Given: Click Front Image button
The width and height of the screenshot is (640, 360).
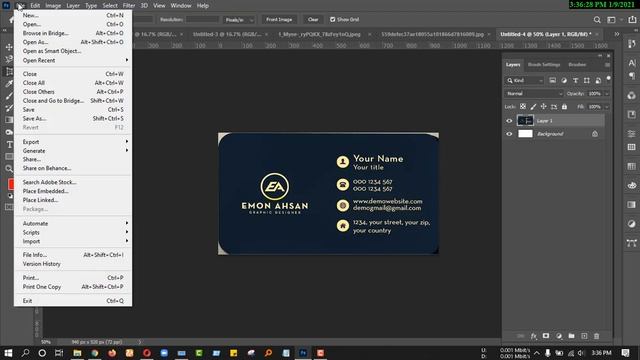Looking at the screenshot, I should pos(279,19).
